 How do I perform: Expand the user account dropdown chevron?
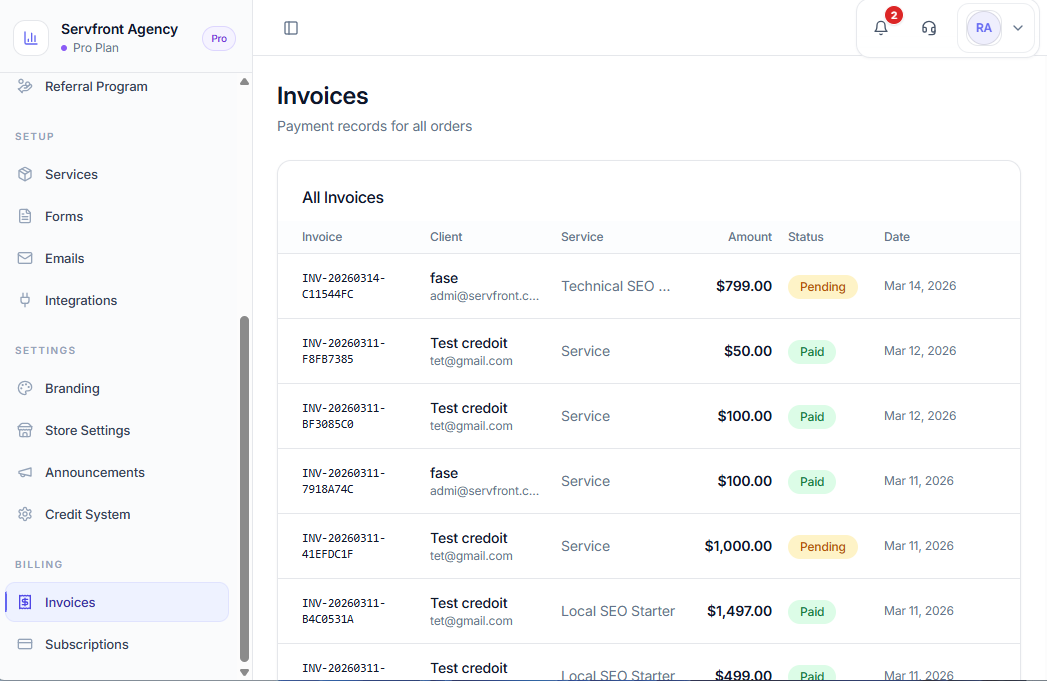pos(1018,28)
